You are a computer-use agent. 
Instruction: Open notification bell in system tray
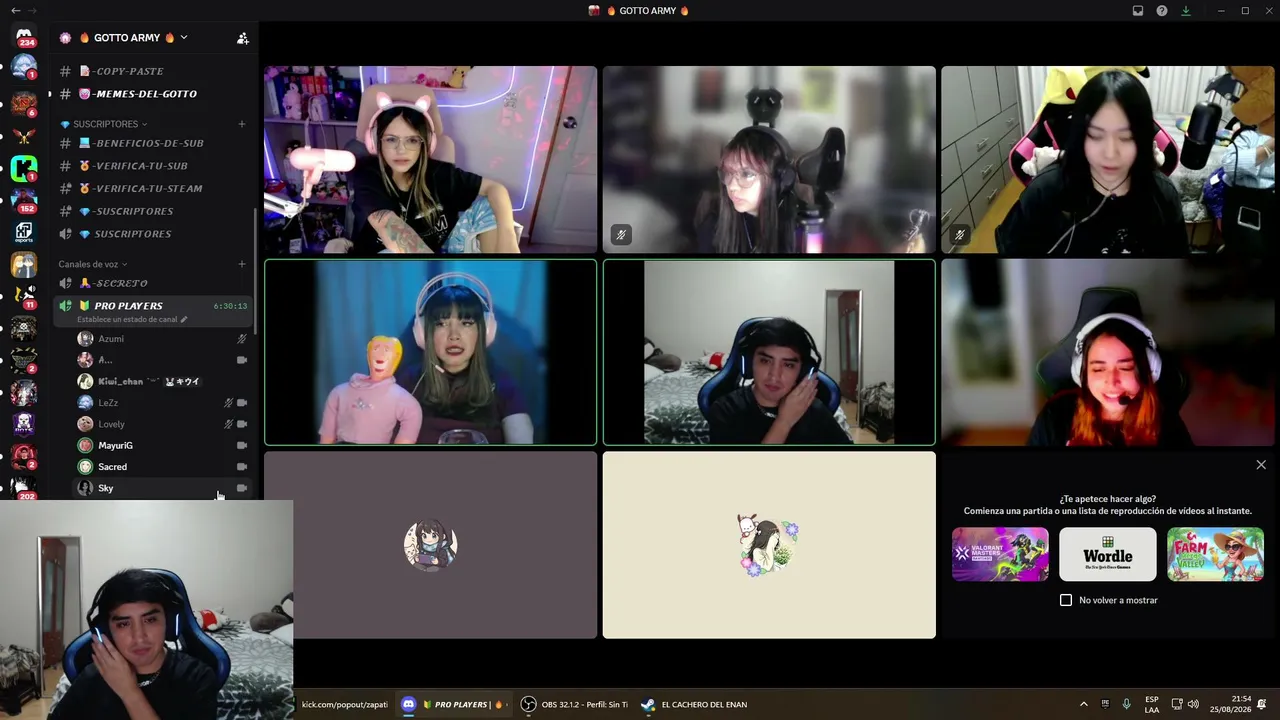click(1262, 704)
